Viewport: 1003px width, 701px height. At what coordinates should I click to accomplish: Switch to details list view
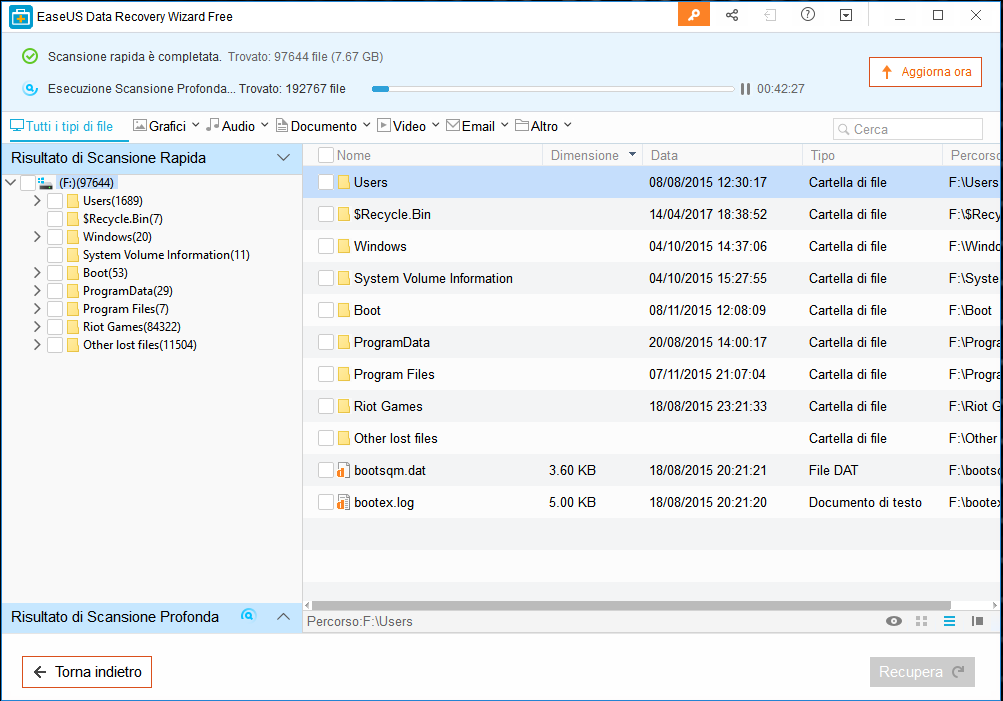tap(949, 621)
